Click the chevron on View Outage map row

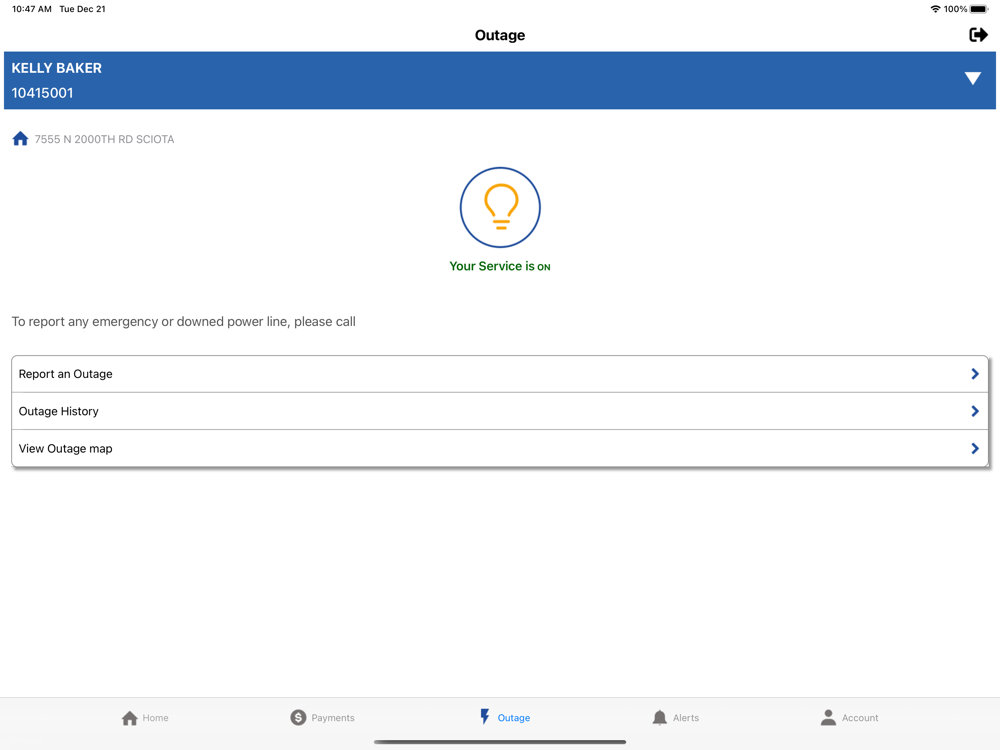click(x=974, y=448)
